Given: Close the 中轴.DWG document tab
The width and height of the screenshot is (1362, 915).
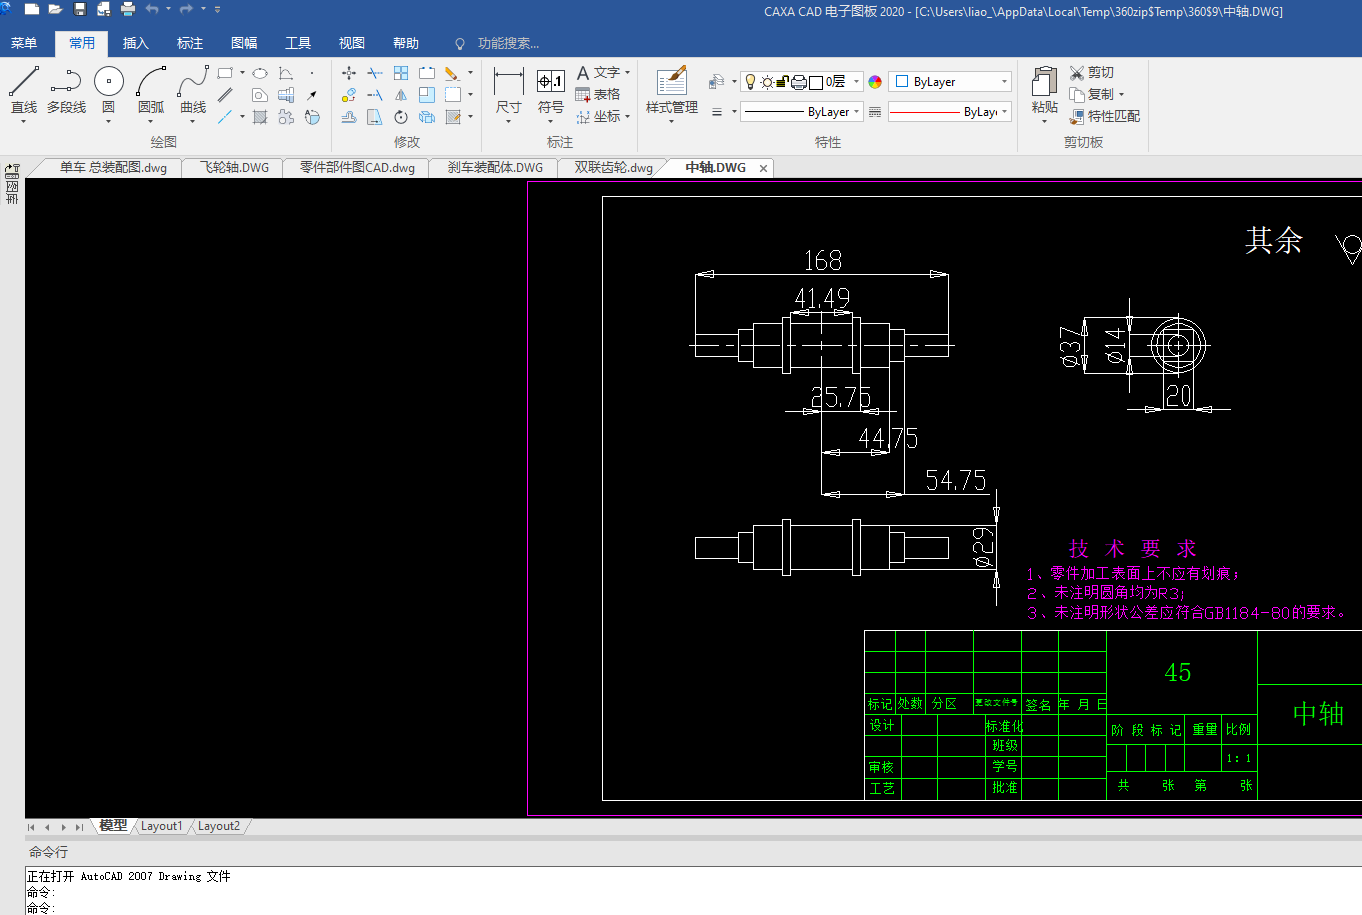Looking at the screenshot, I should [763, 168].
